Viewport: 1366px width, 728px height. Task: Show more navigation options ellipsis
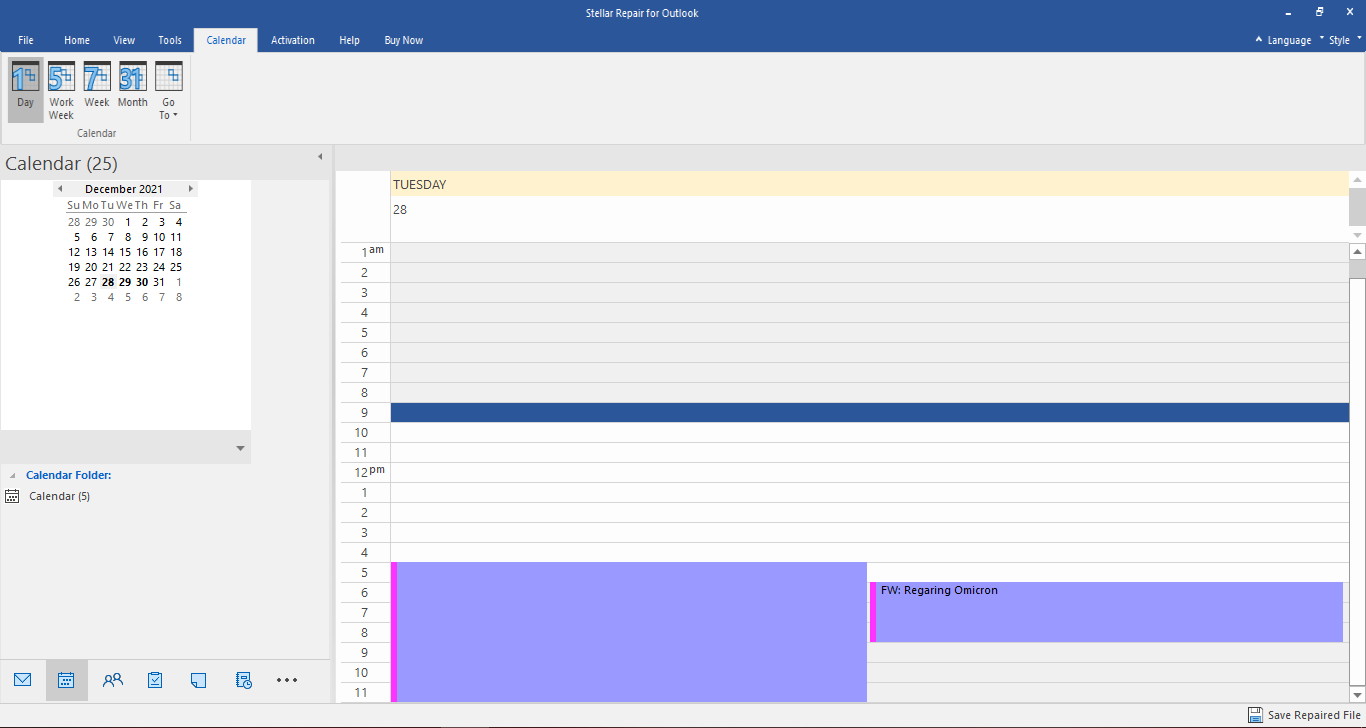287,680
